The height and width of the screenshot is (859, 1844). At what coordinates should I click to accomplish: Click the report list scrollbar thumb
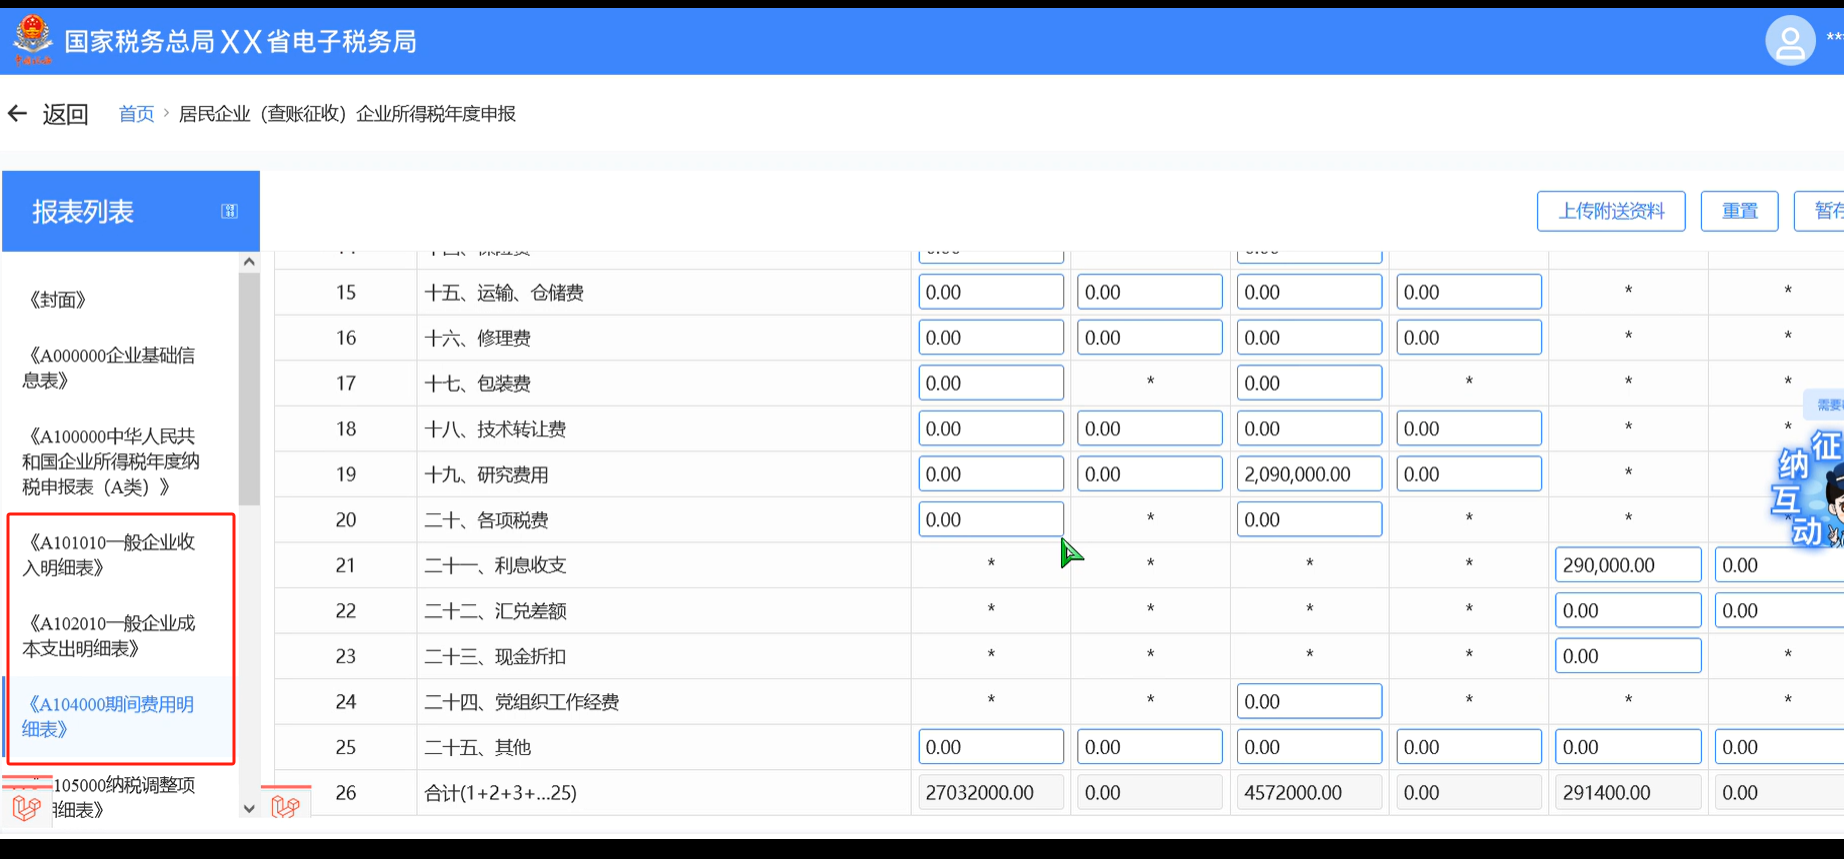pos(249,388)
